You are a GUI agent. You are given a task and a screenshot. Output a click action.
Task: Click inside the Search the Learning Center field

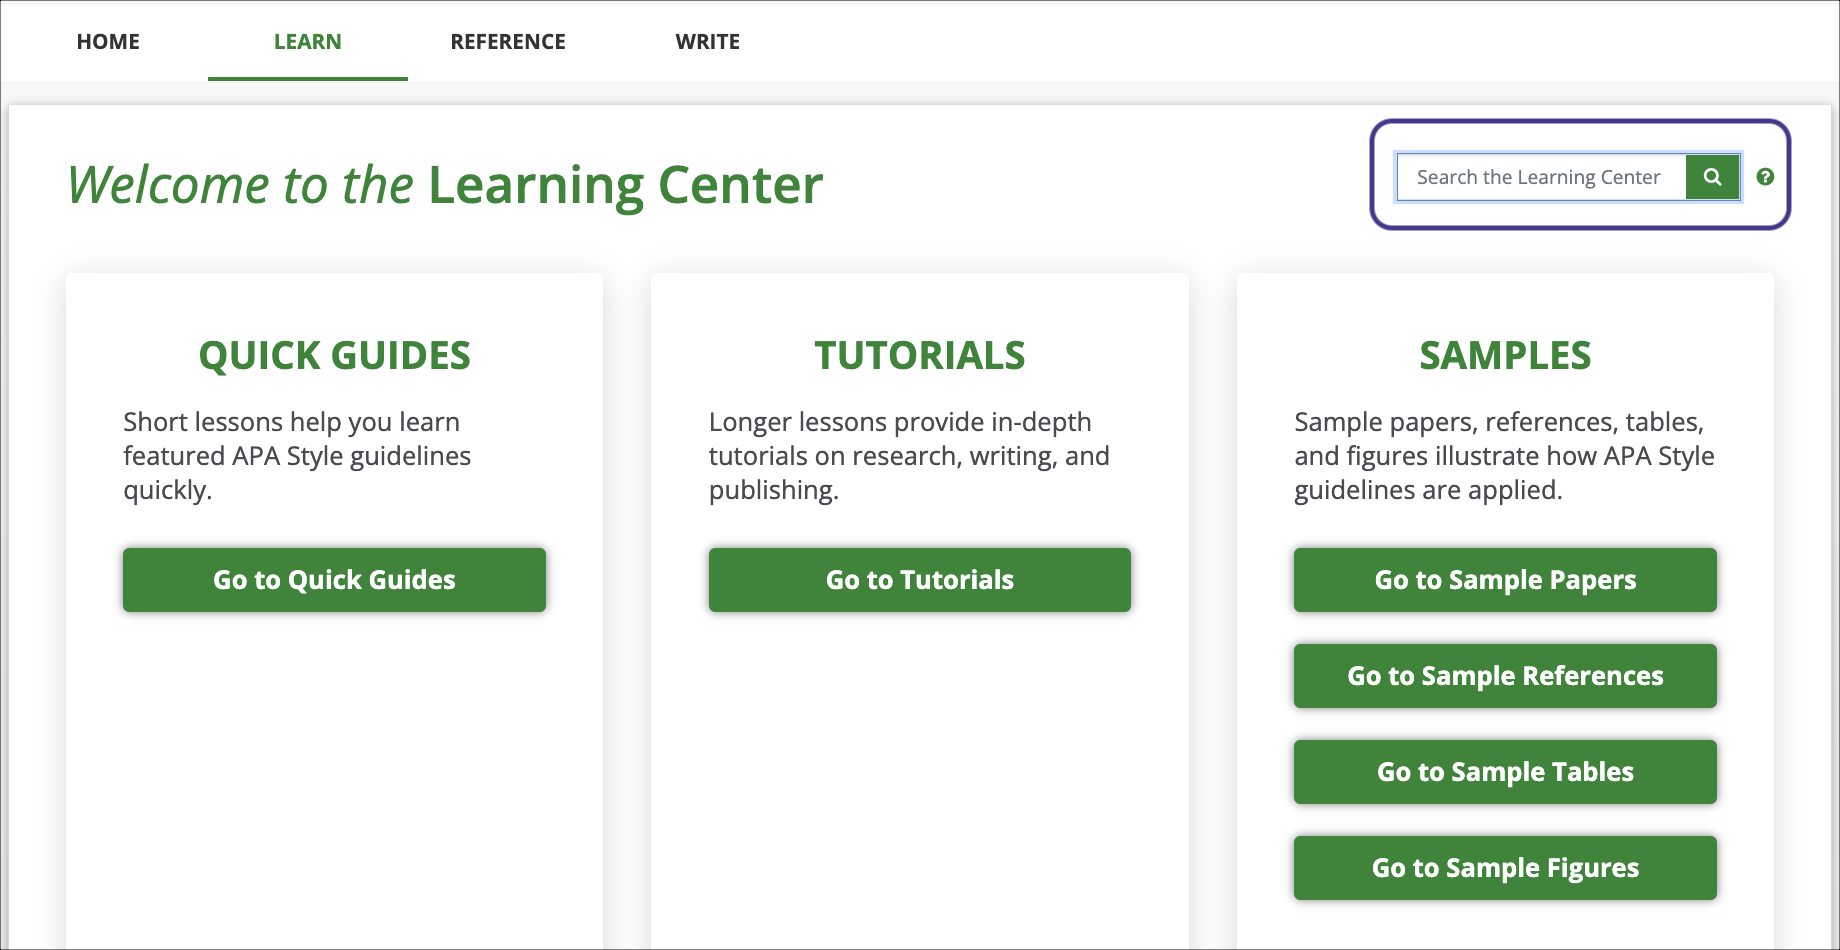pos(1540,177)
